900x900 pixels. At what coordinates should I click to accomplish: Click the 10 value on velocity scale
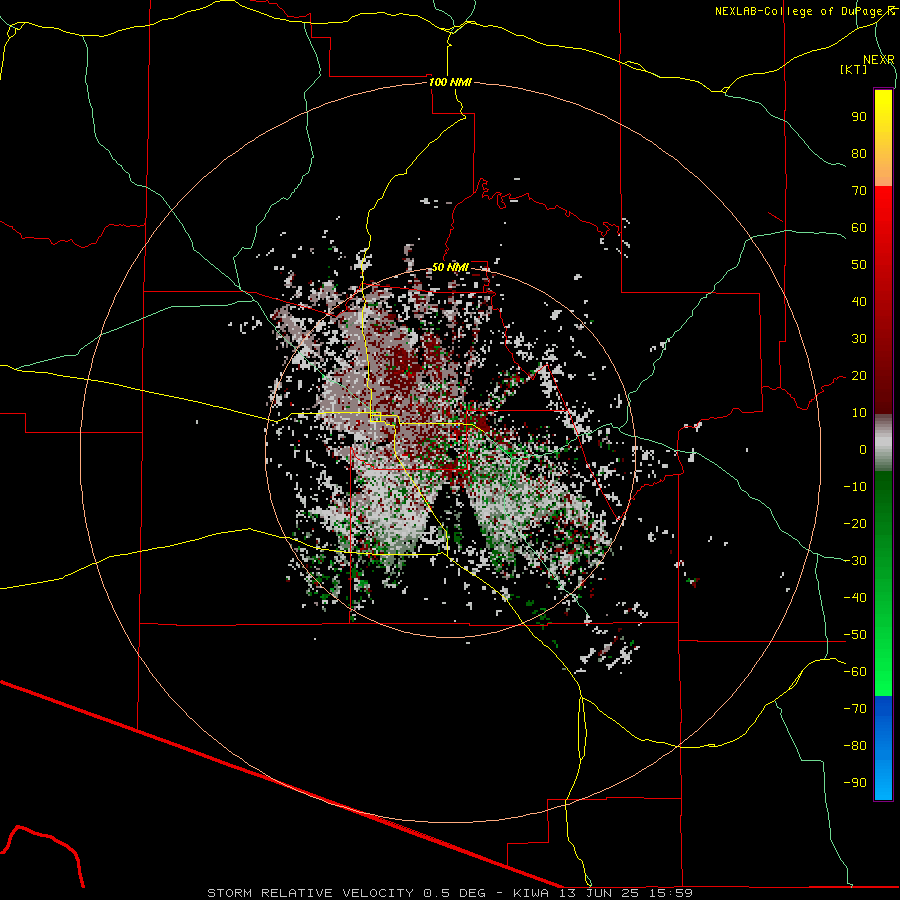(859, 413)
